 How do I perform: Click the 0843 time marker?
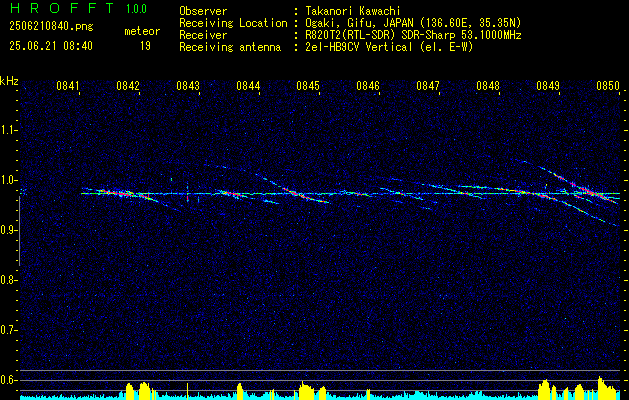pos(188,86)
